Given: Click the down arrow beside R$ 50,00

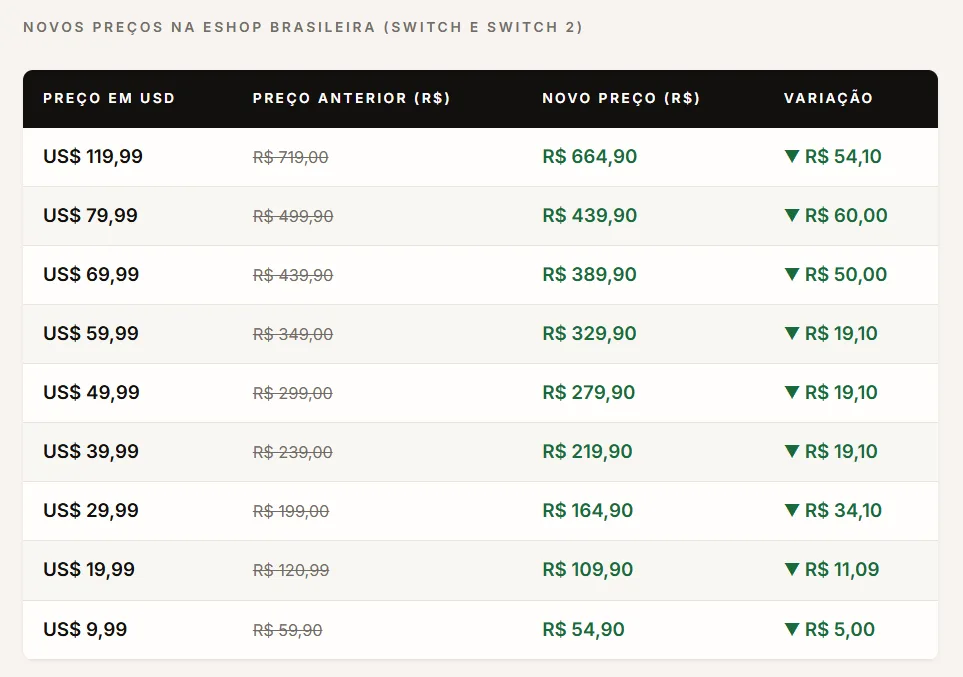Looking at the screenshot, I should pos(792,274).
